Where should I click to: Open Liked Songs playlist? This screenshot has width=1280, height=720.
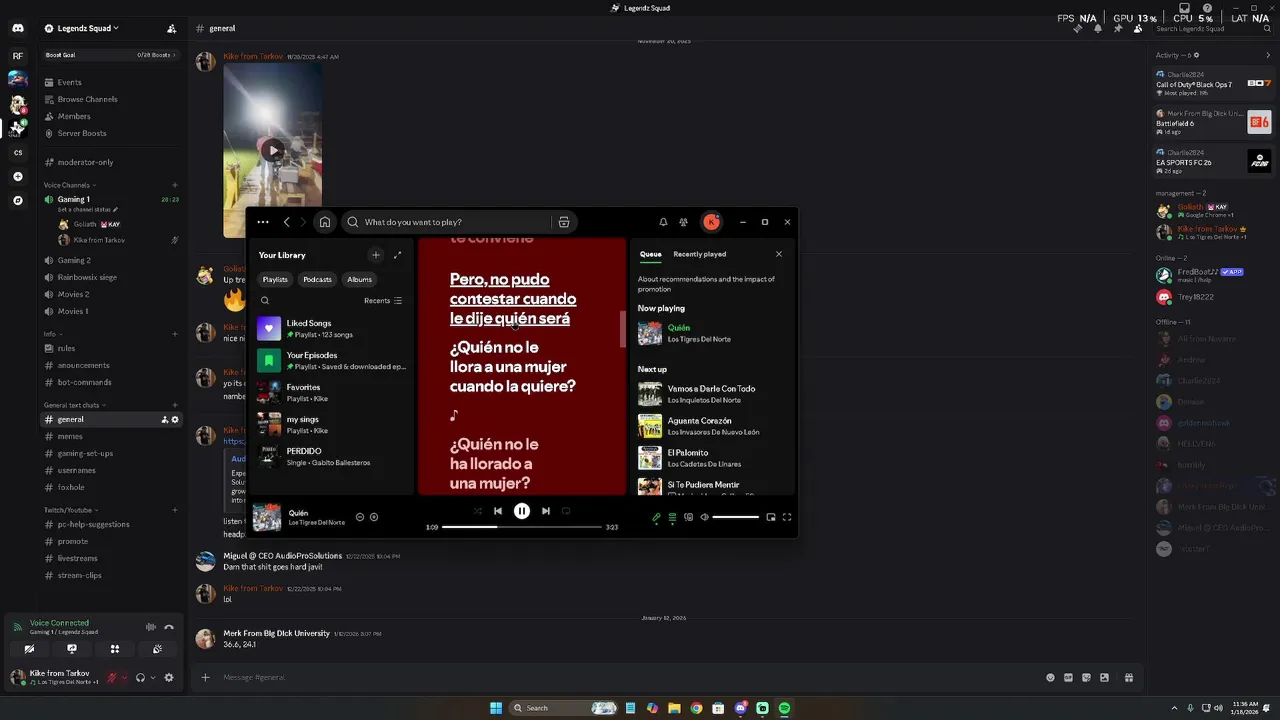(x=333, y=329)
